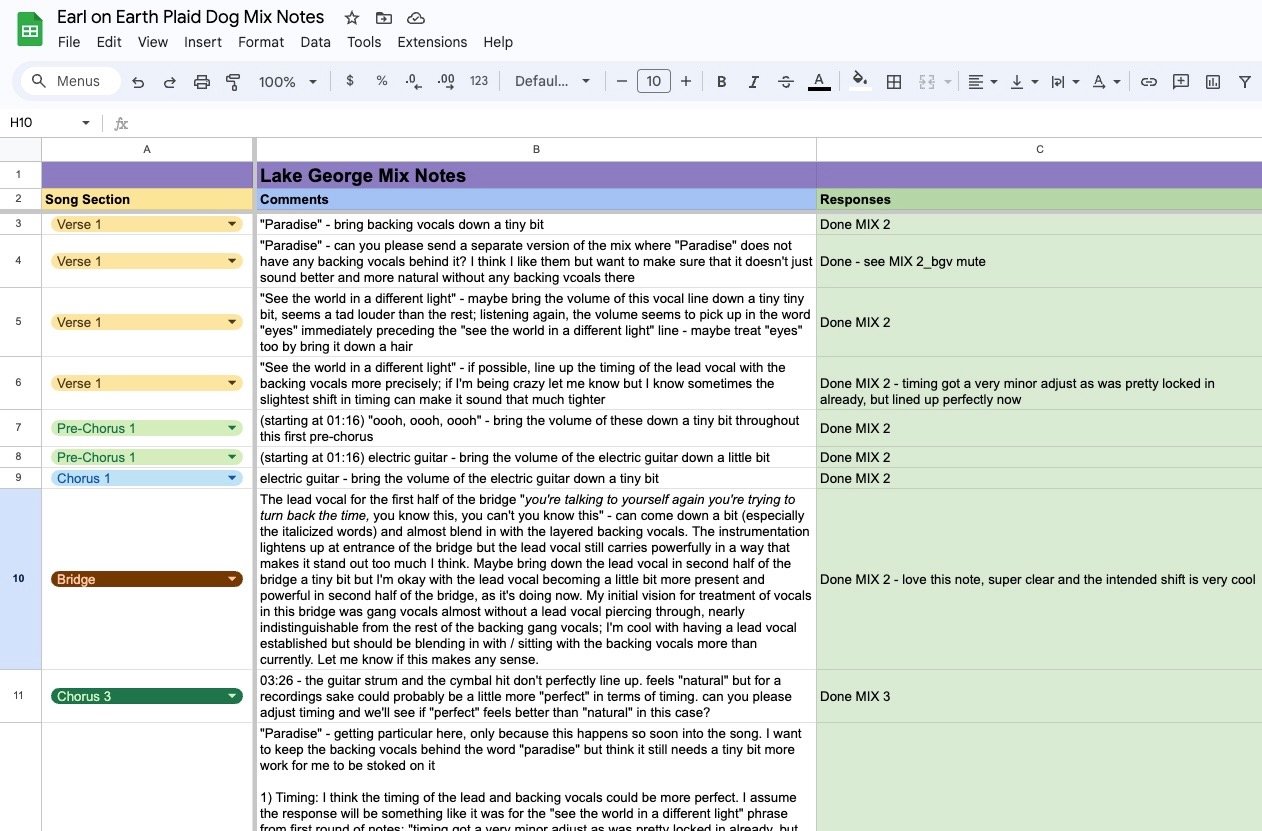Open the Chorus 1 dropdown chip
The height and width of the screenshot is (831, 1262).
[x=147, y=478]
